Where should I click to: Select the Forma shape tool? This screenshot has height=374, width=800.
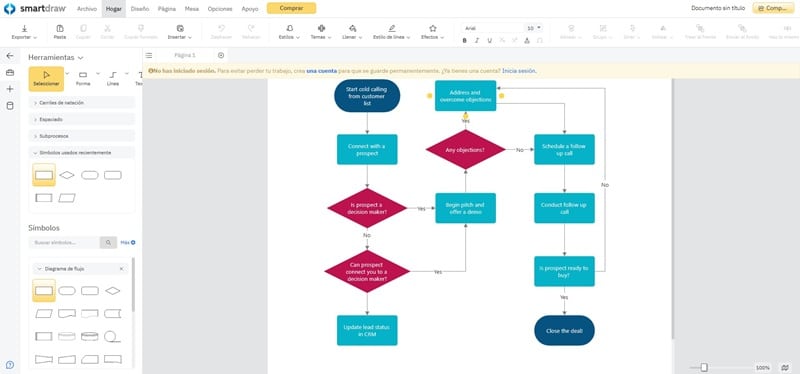83,79
